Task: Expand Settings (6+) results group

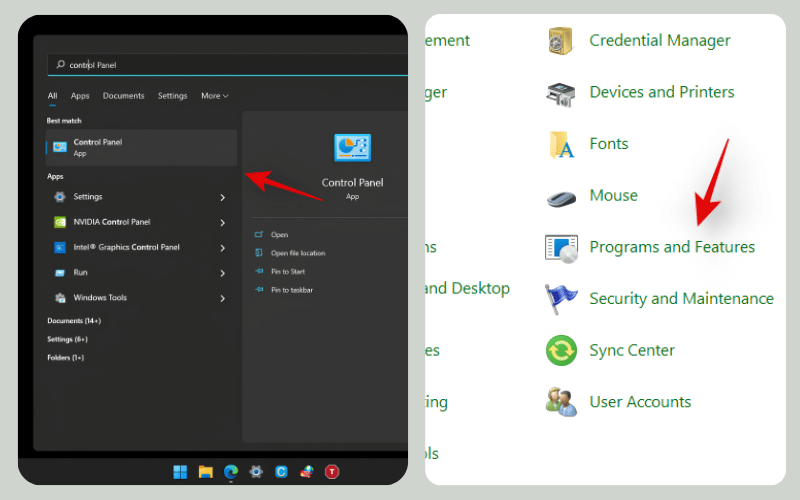Action: (x=67, y=339)
